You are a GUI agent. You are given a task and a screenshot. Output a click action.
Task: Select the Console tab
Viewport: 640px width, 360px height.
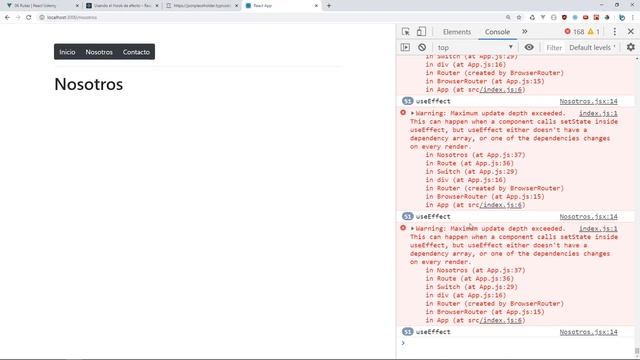tap(497, 32)
